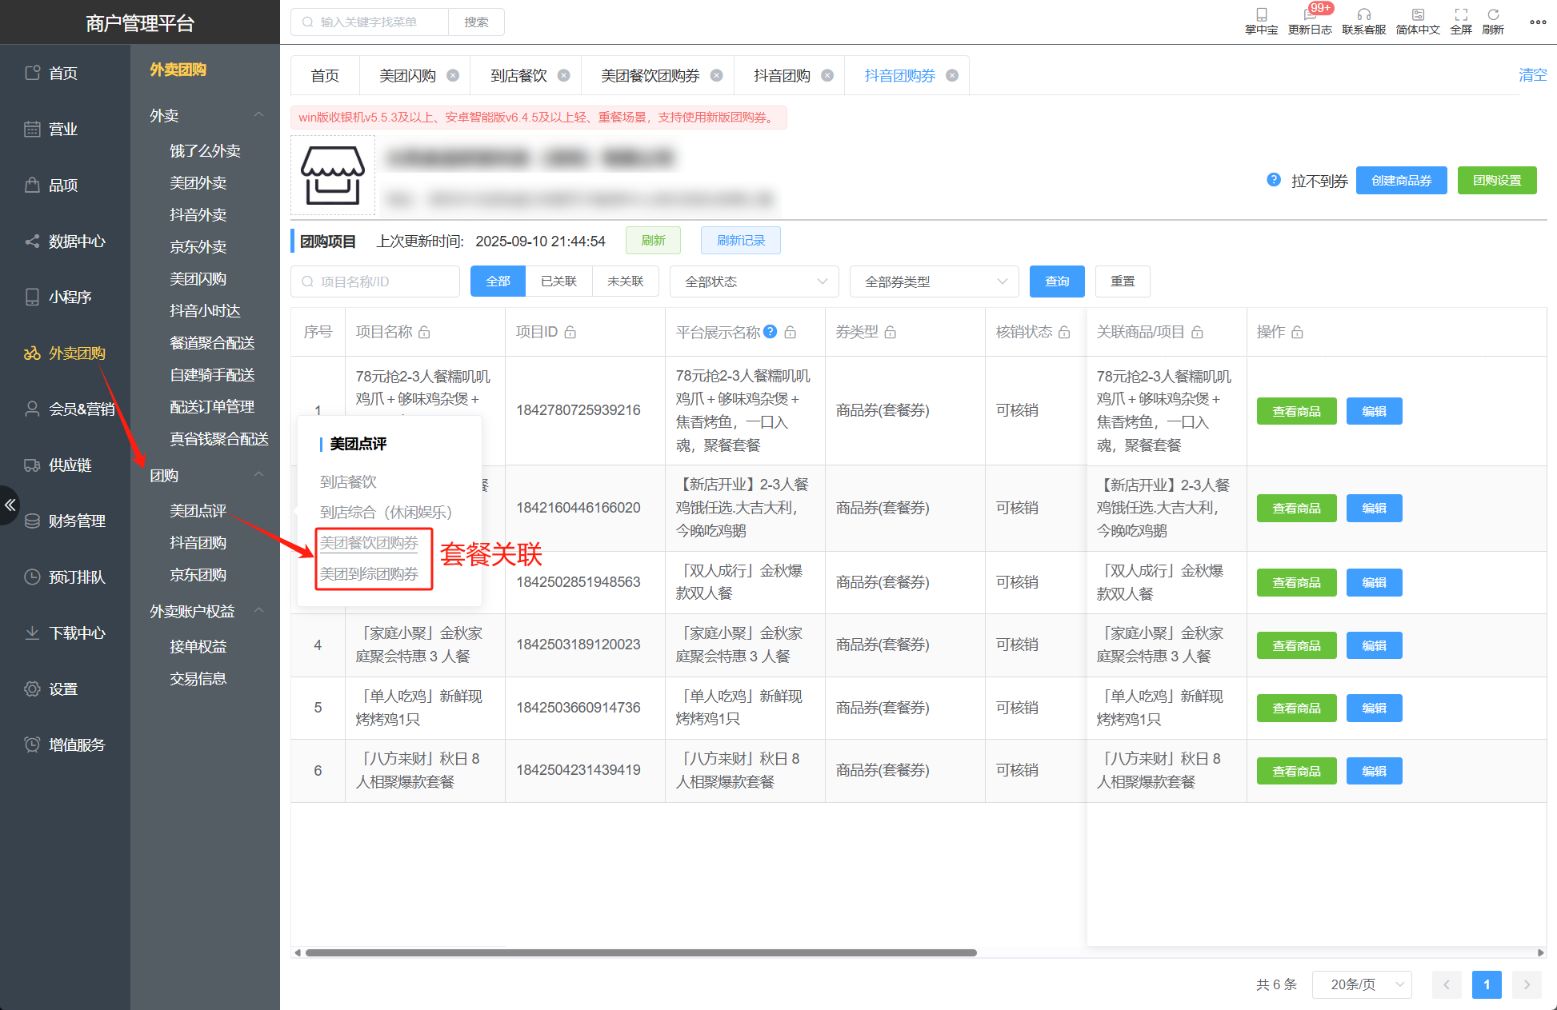This screenshot has width=1557, height=1010.
Task: Click the blue 查询 button
Action: pyautogui.click(x=1057, y=281)
